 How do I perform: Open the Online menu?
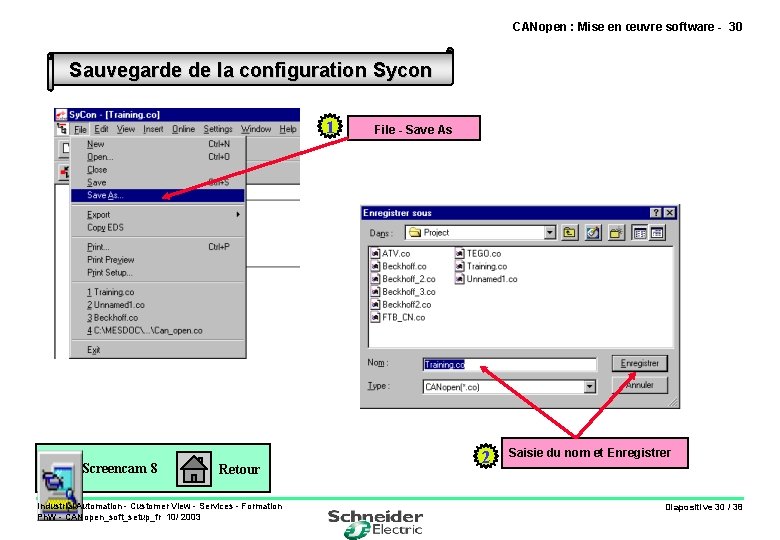coord(184,129)
